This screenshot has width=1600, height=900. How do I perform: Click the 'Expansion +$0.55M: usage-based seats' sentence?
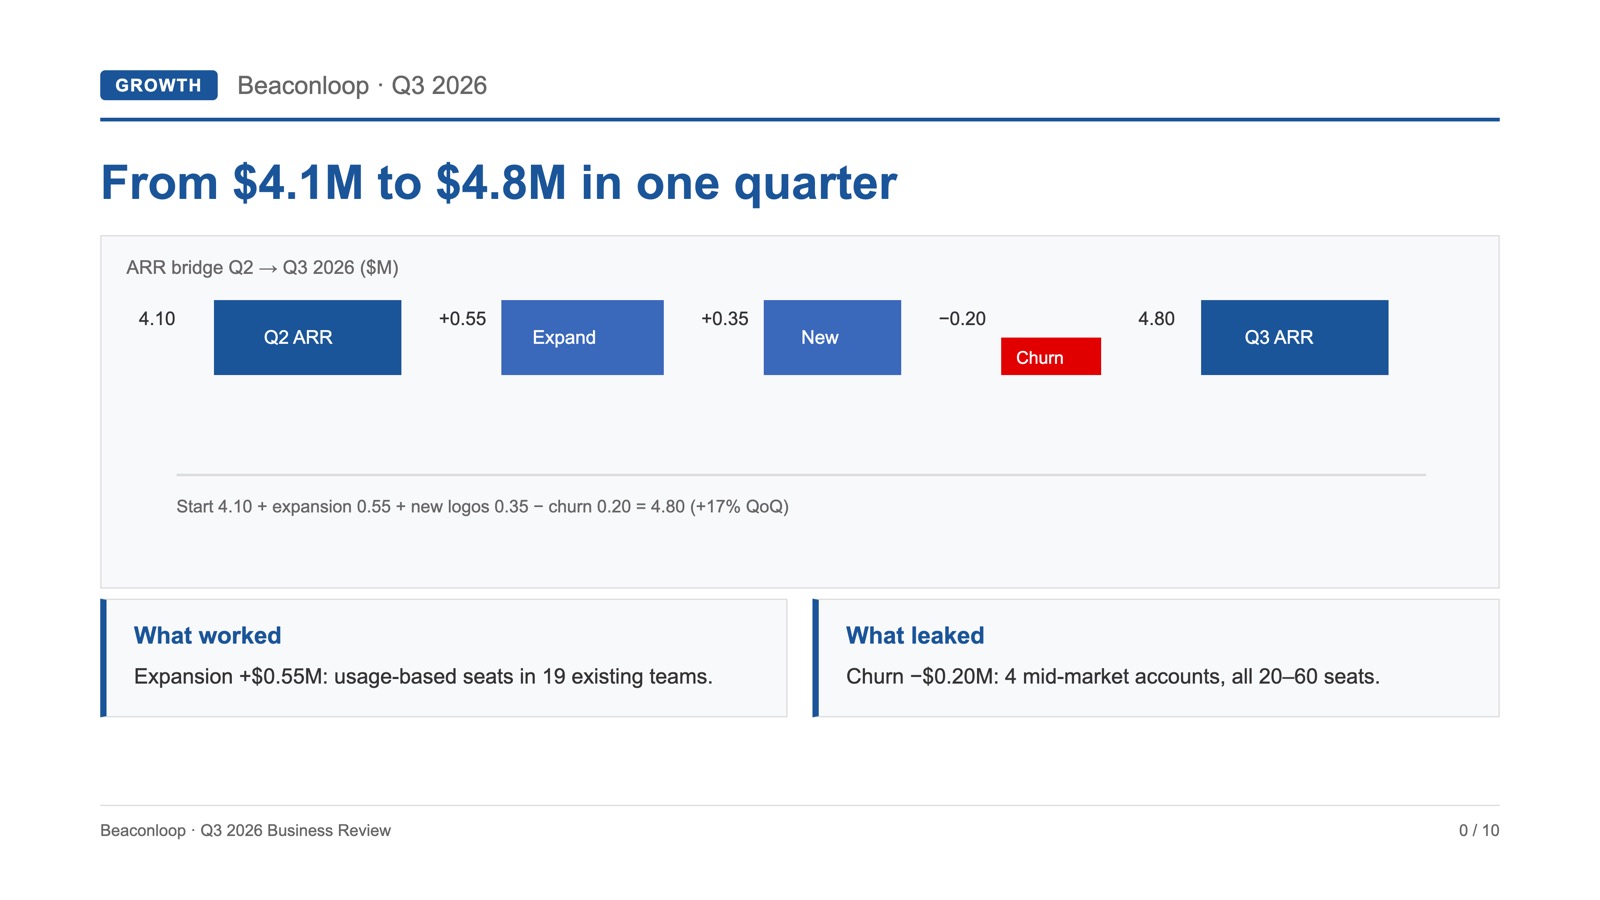tap(423, 677)
